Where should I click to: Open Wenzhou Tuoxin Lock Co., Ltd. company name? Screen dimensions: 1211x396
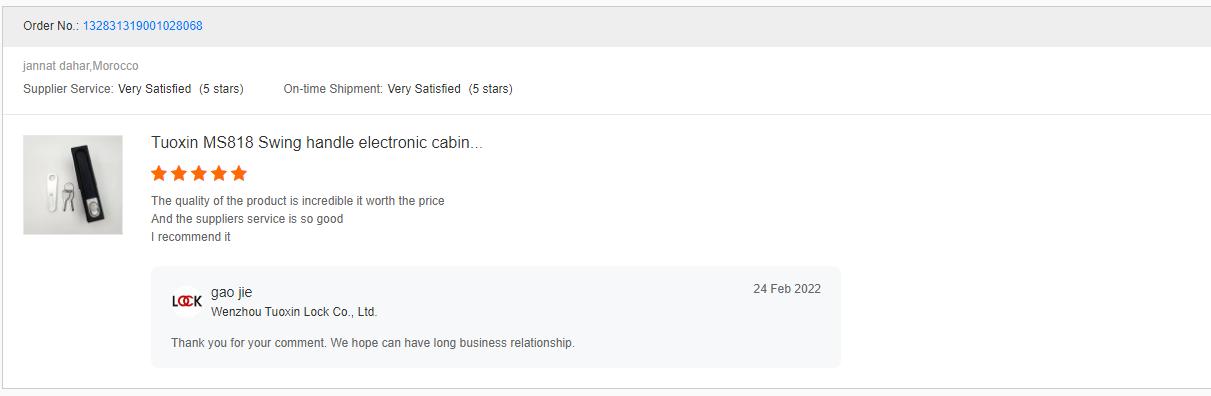(x=294, y=312)
